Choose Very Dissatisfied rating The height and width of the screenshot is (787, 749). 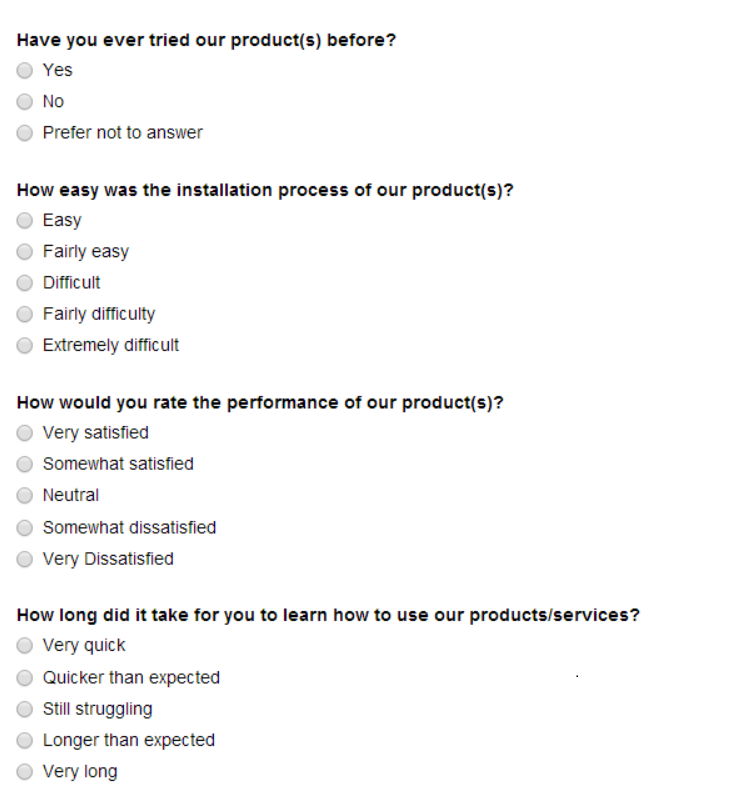25,559
